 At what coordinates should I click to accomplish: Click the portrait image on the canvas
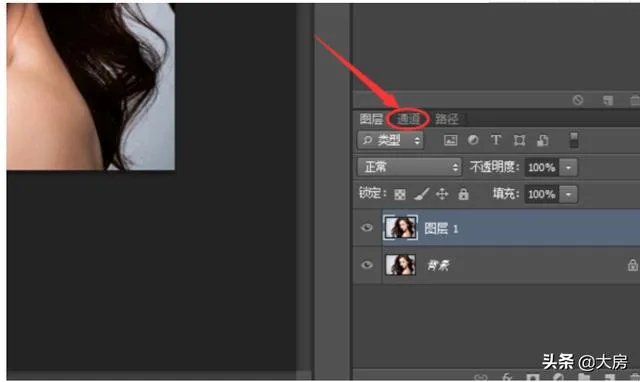[91, 87]
